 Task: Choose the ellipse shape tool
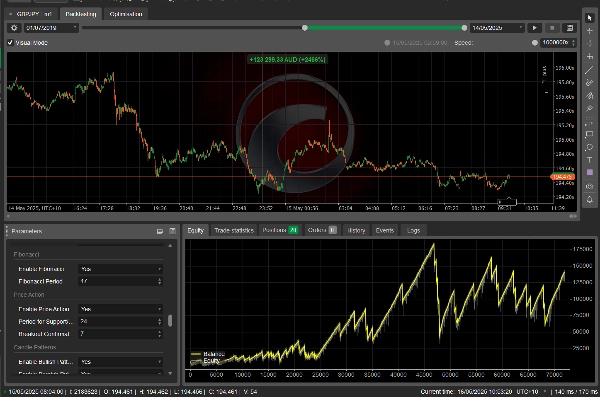[x=590, y=147]
